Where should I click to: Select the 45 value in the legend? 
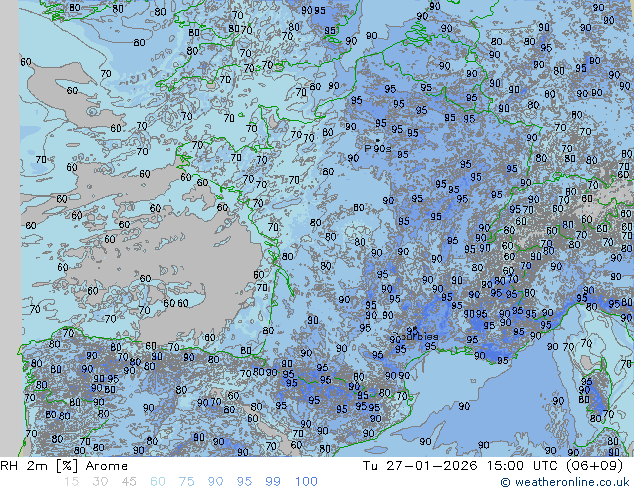coord(128,482)
